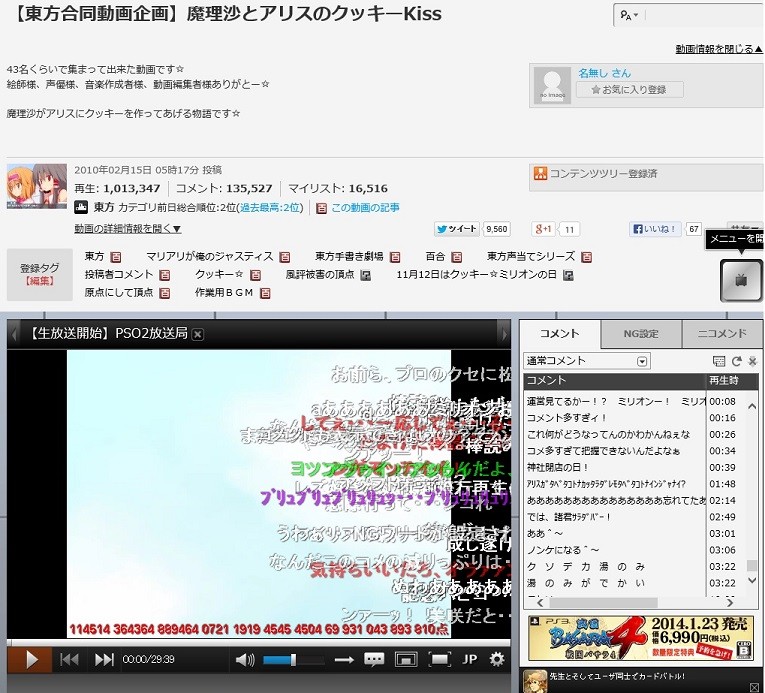
Task: Reload the comment list icon
Action: pyautogui.click(x=736, y=361)
